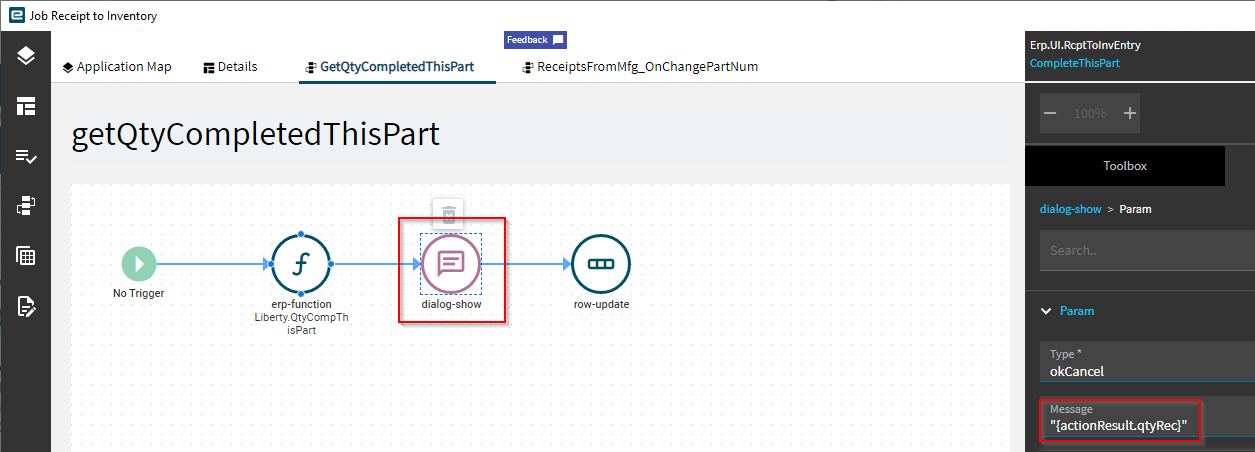Click the Feedback button
1255x452 pixels.
pyautogui.click(x=536, y=40)
